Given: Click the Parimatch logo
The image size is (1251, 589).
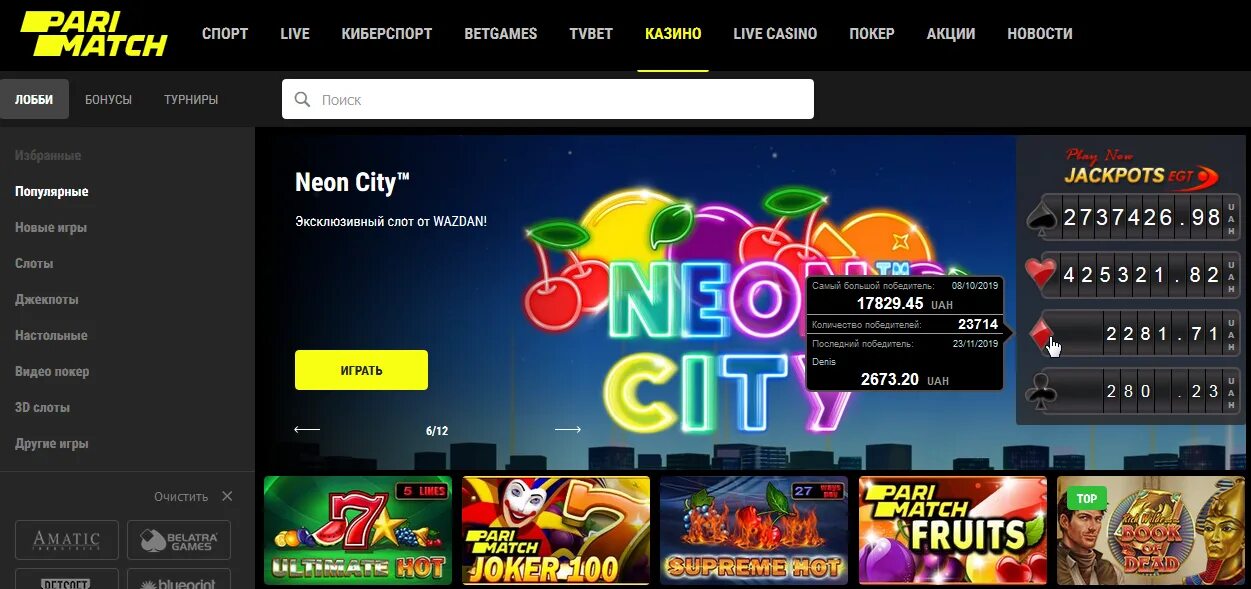Looking at the screenshot, I should pos(94,33).
